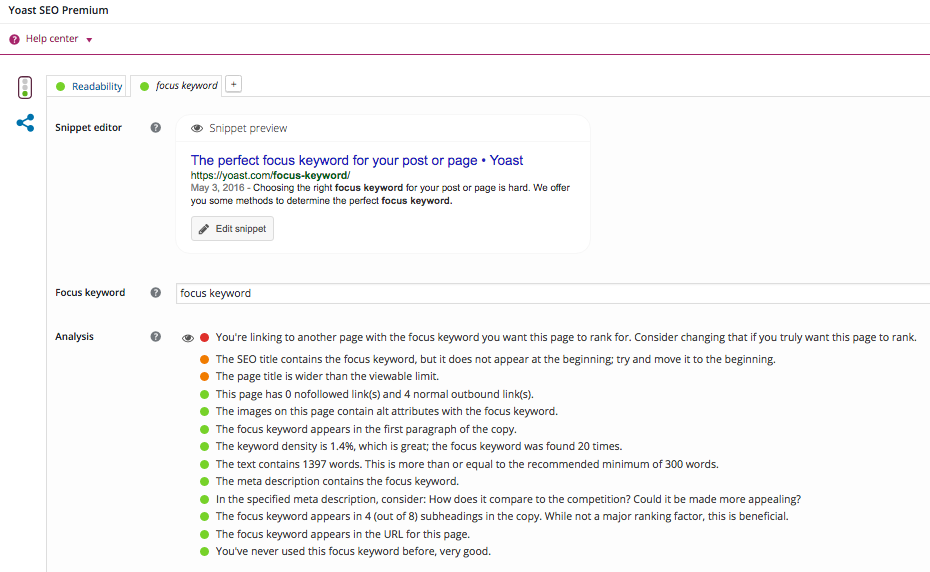Open the social share icon tab
930x572 pixels.
(26, 123)
